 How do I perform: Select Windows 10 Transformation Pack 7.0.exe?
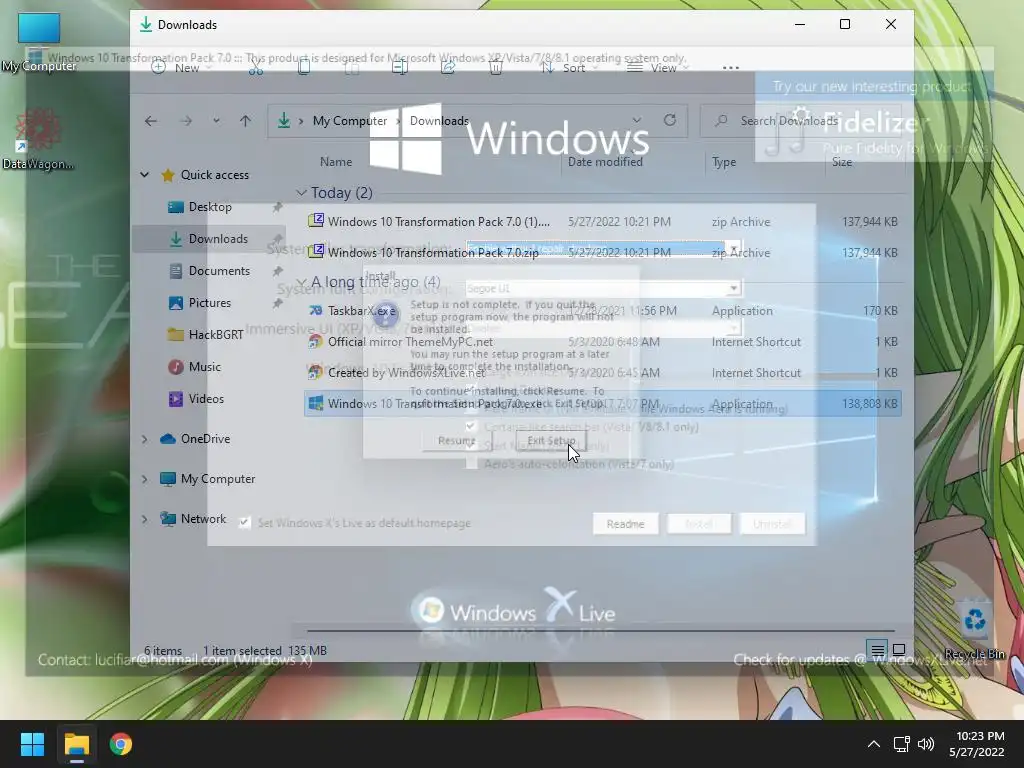[x=602, y=404]
